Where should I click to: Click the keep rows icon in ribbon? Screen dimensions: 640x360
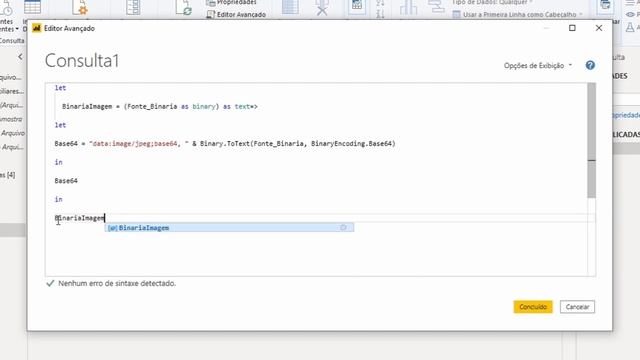pyautogui.click(x=357, y=7)
